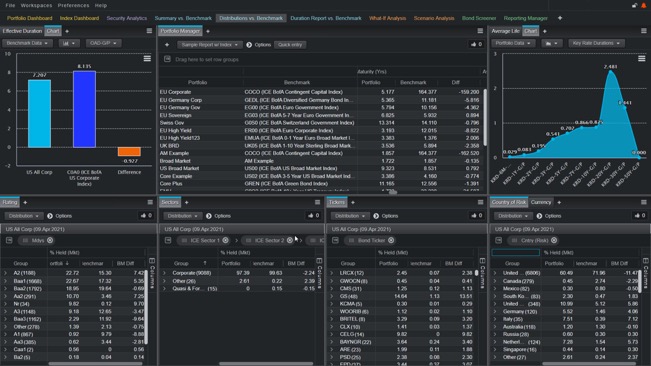651x366 pixels.
Task: Add a tab next to Effective Duration Chart
Action: coord(67,31)
